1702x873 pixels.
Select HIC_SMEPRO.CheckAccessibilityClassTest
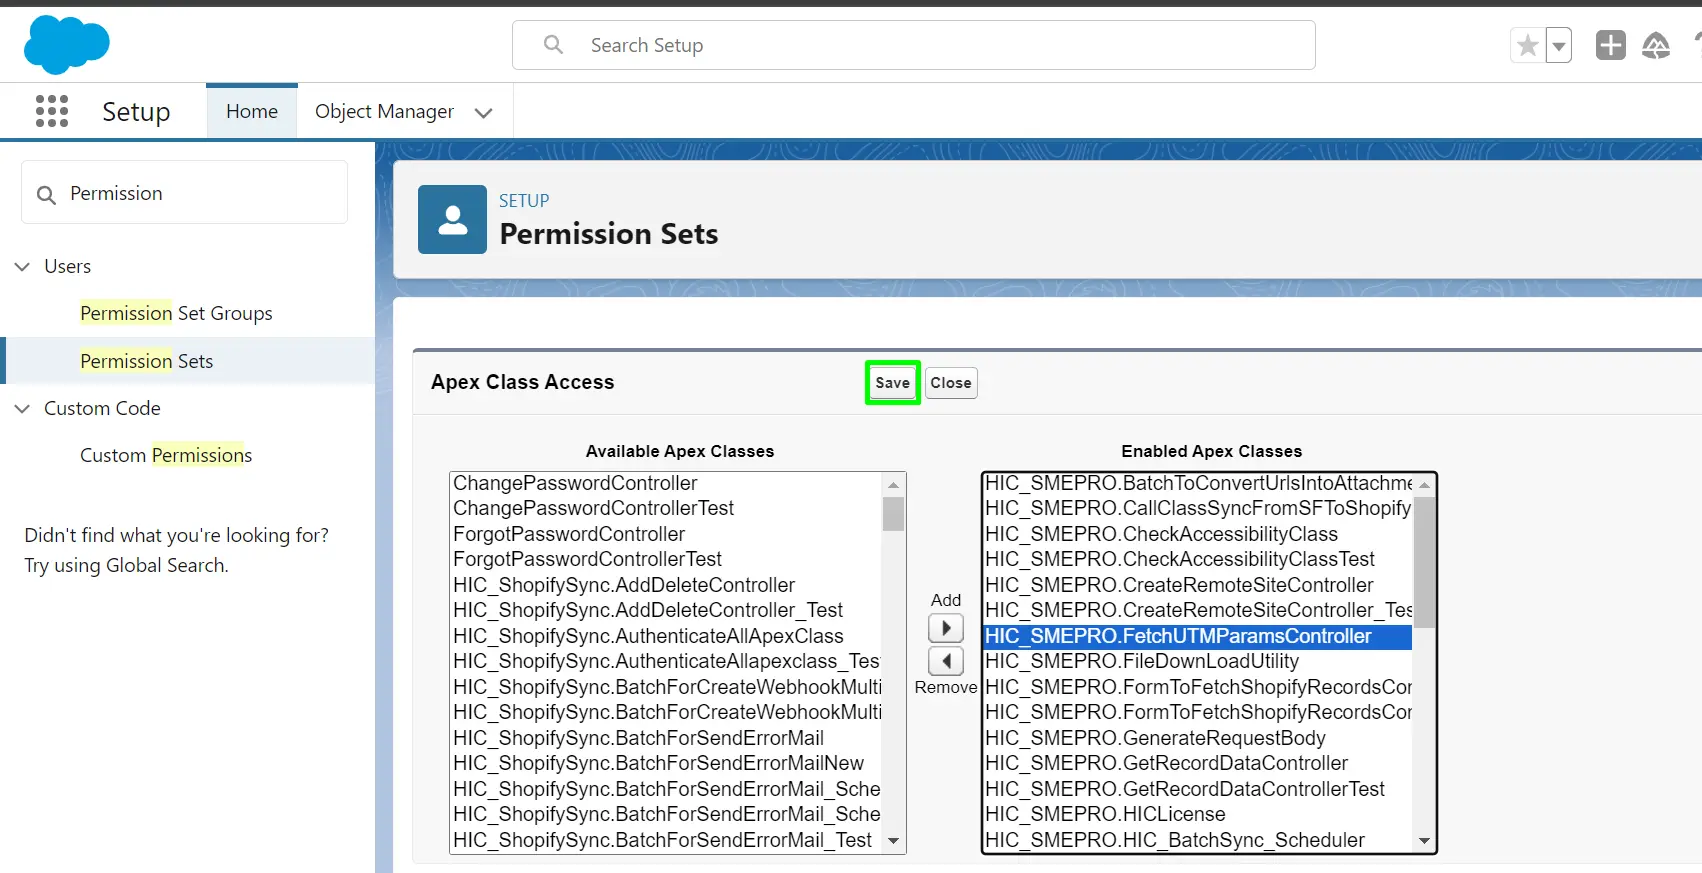tap(1198, 559)
